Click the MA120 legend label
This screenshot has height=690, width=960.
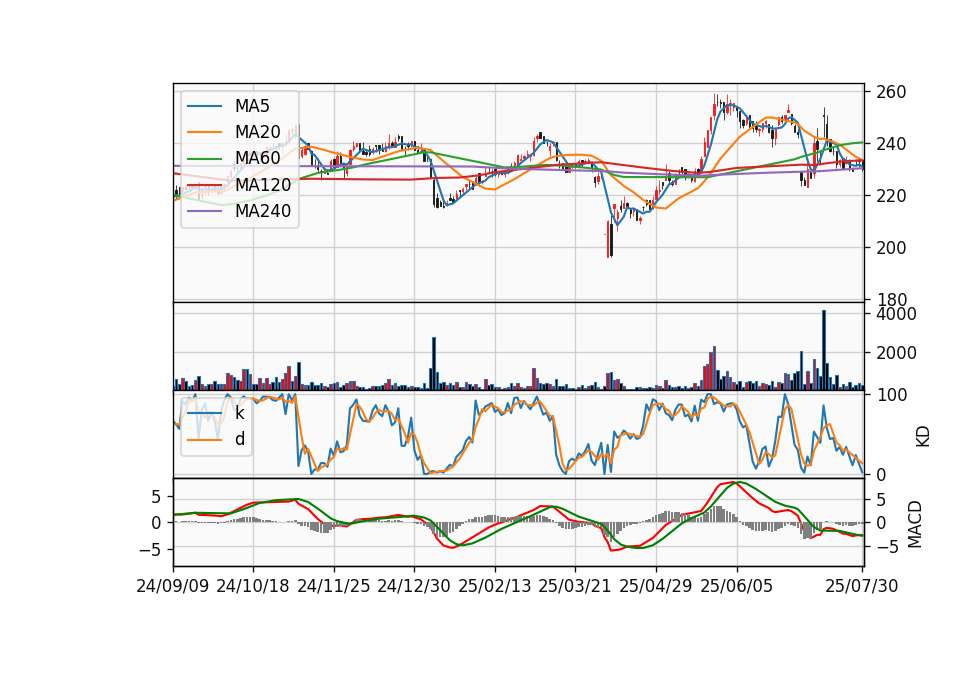[263, 184]
